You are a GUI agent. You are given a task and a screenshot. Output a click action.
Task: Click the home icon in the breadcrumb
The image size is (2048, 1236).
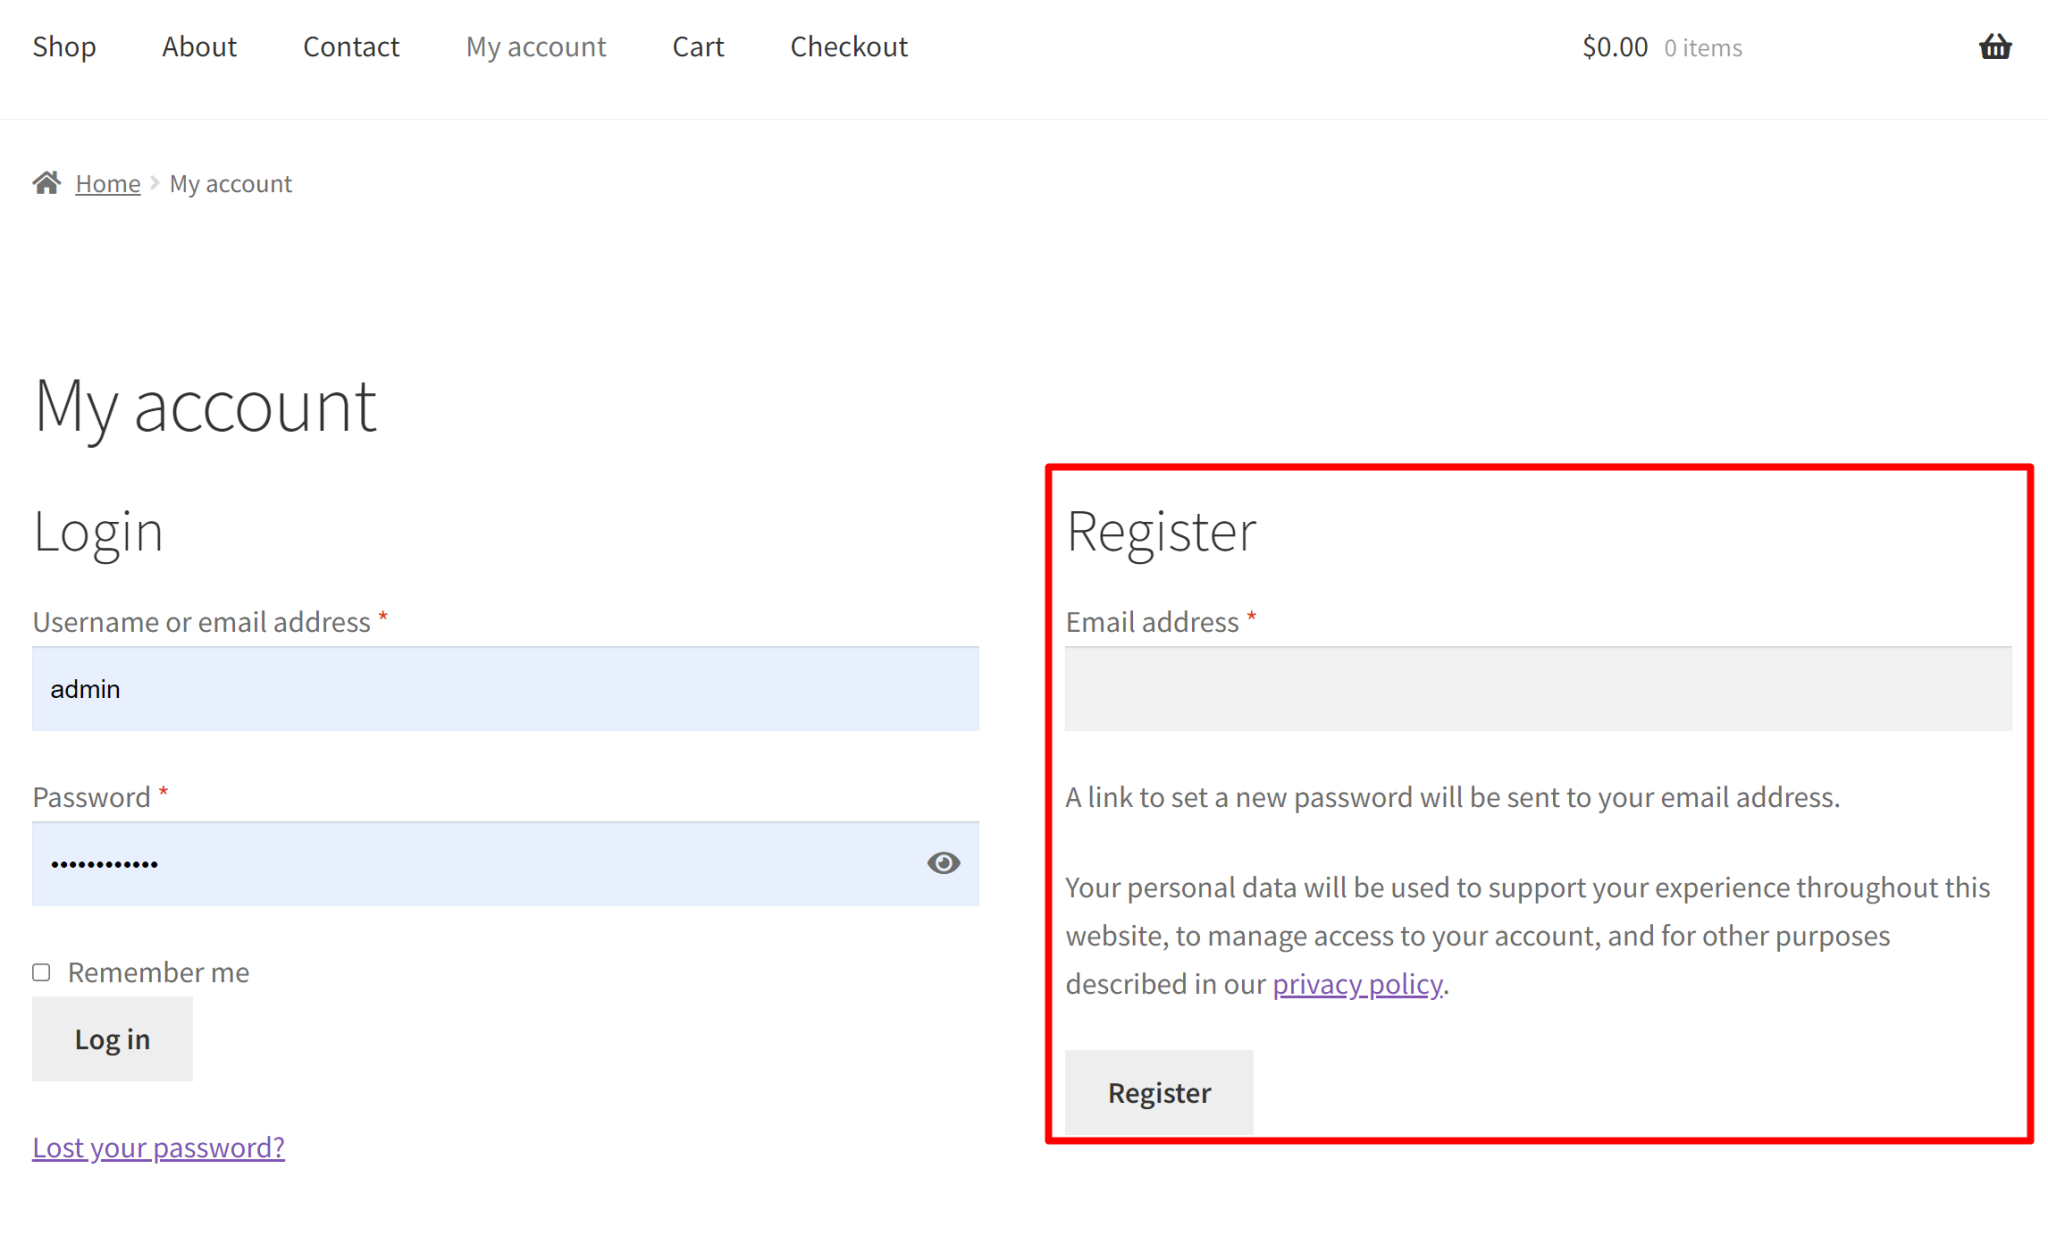[46, 181]
